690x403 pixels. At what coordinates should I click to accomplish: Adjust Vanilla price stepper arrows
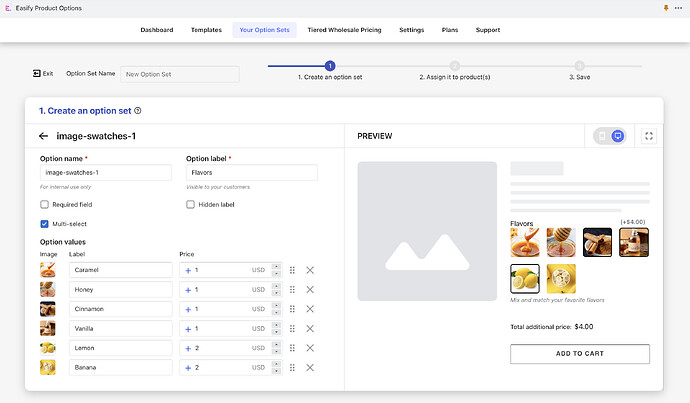[276, 329]
